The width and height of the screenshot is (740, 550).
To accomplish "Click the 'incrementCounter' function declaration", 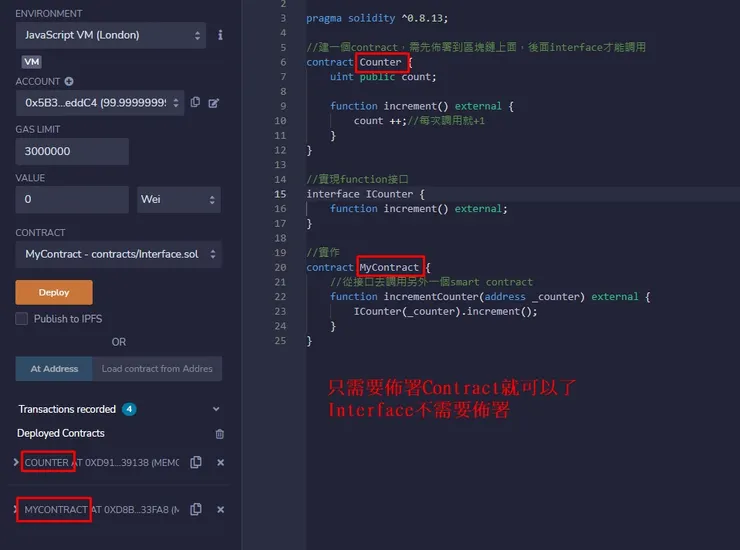I will pos(490,296).
